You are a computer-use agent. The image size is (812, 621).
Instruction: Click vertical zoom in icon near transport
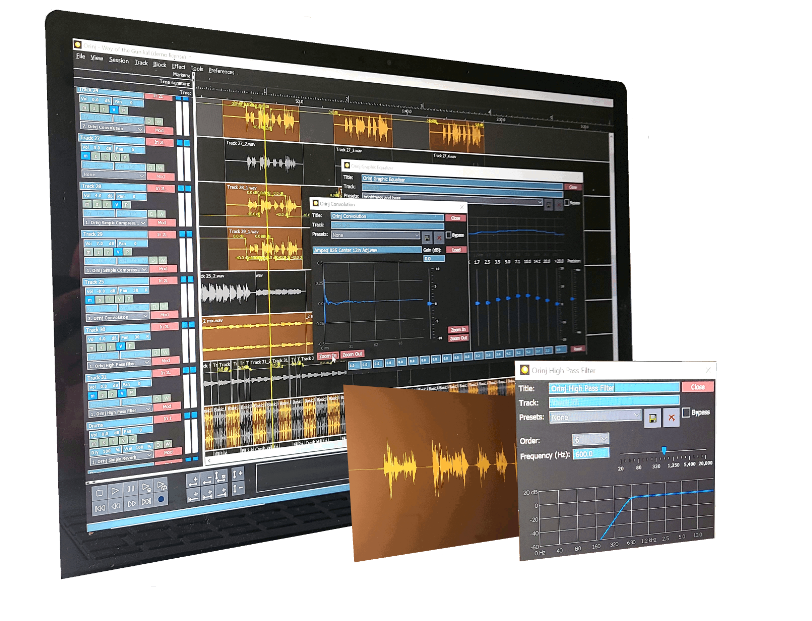237,474
